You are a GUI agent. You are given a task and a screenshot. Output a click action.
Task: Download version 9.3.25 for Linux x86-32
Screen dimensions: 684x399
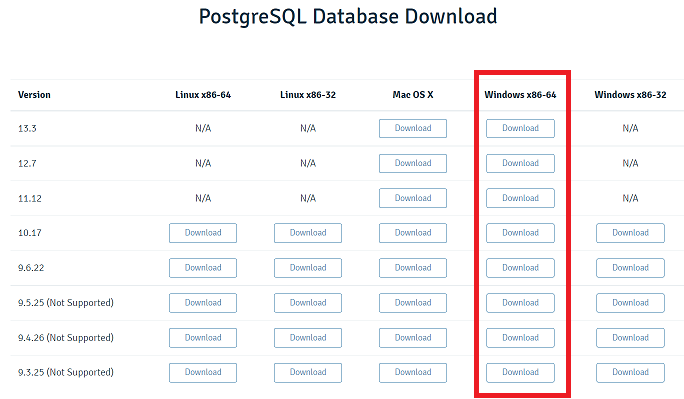(x=308, y=373)
